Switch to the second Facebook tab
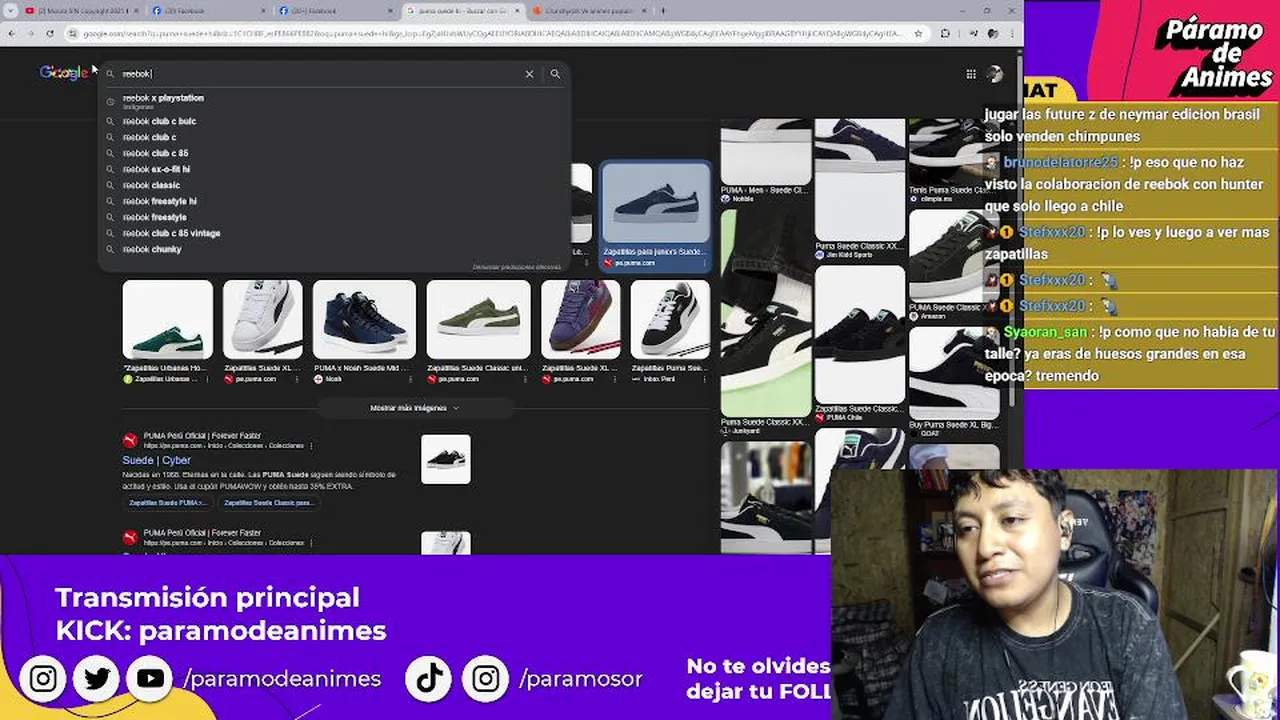This screenshot has height=720, width=1280. tap(335, 10)
